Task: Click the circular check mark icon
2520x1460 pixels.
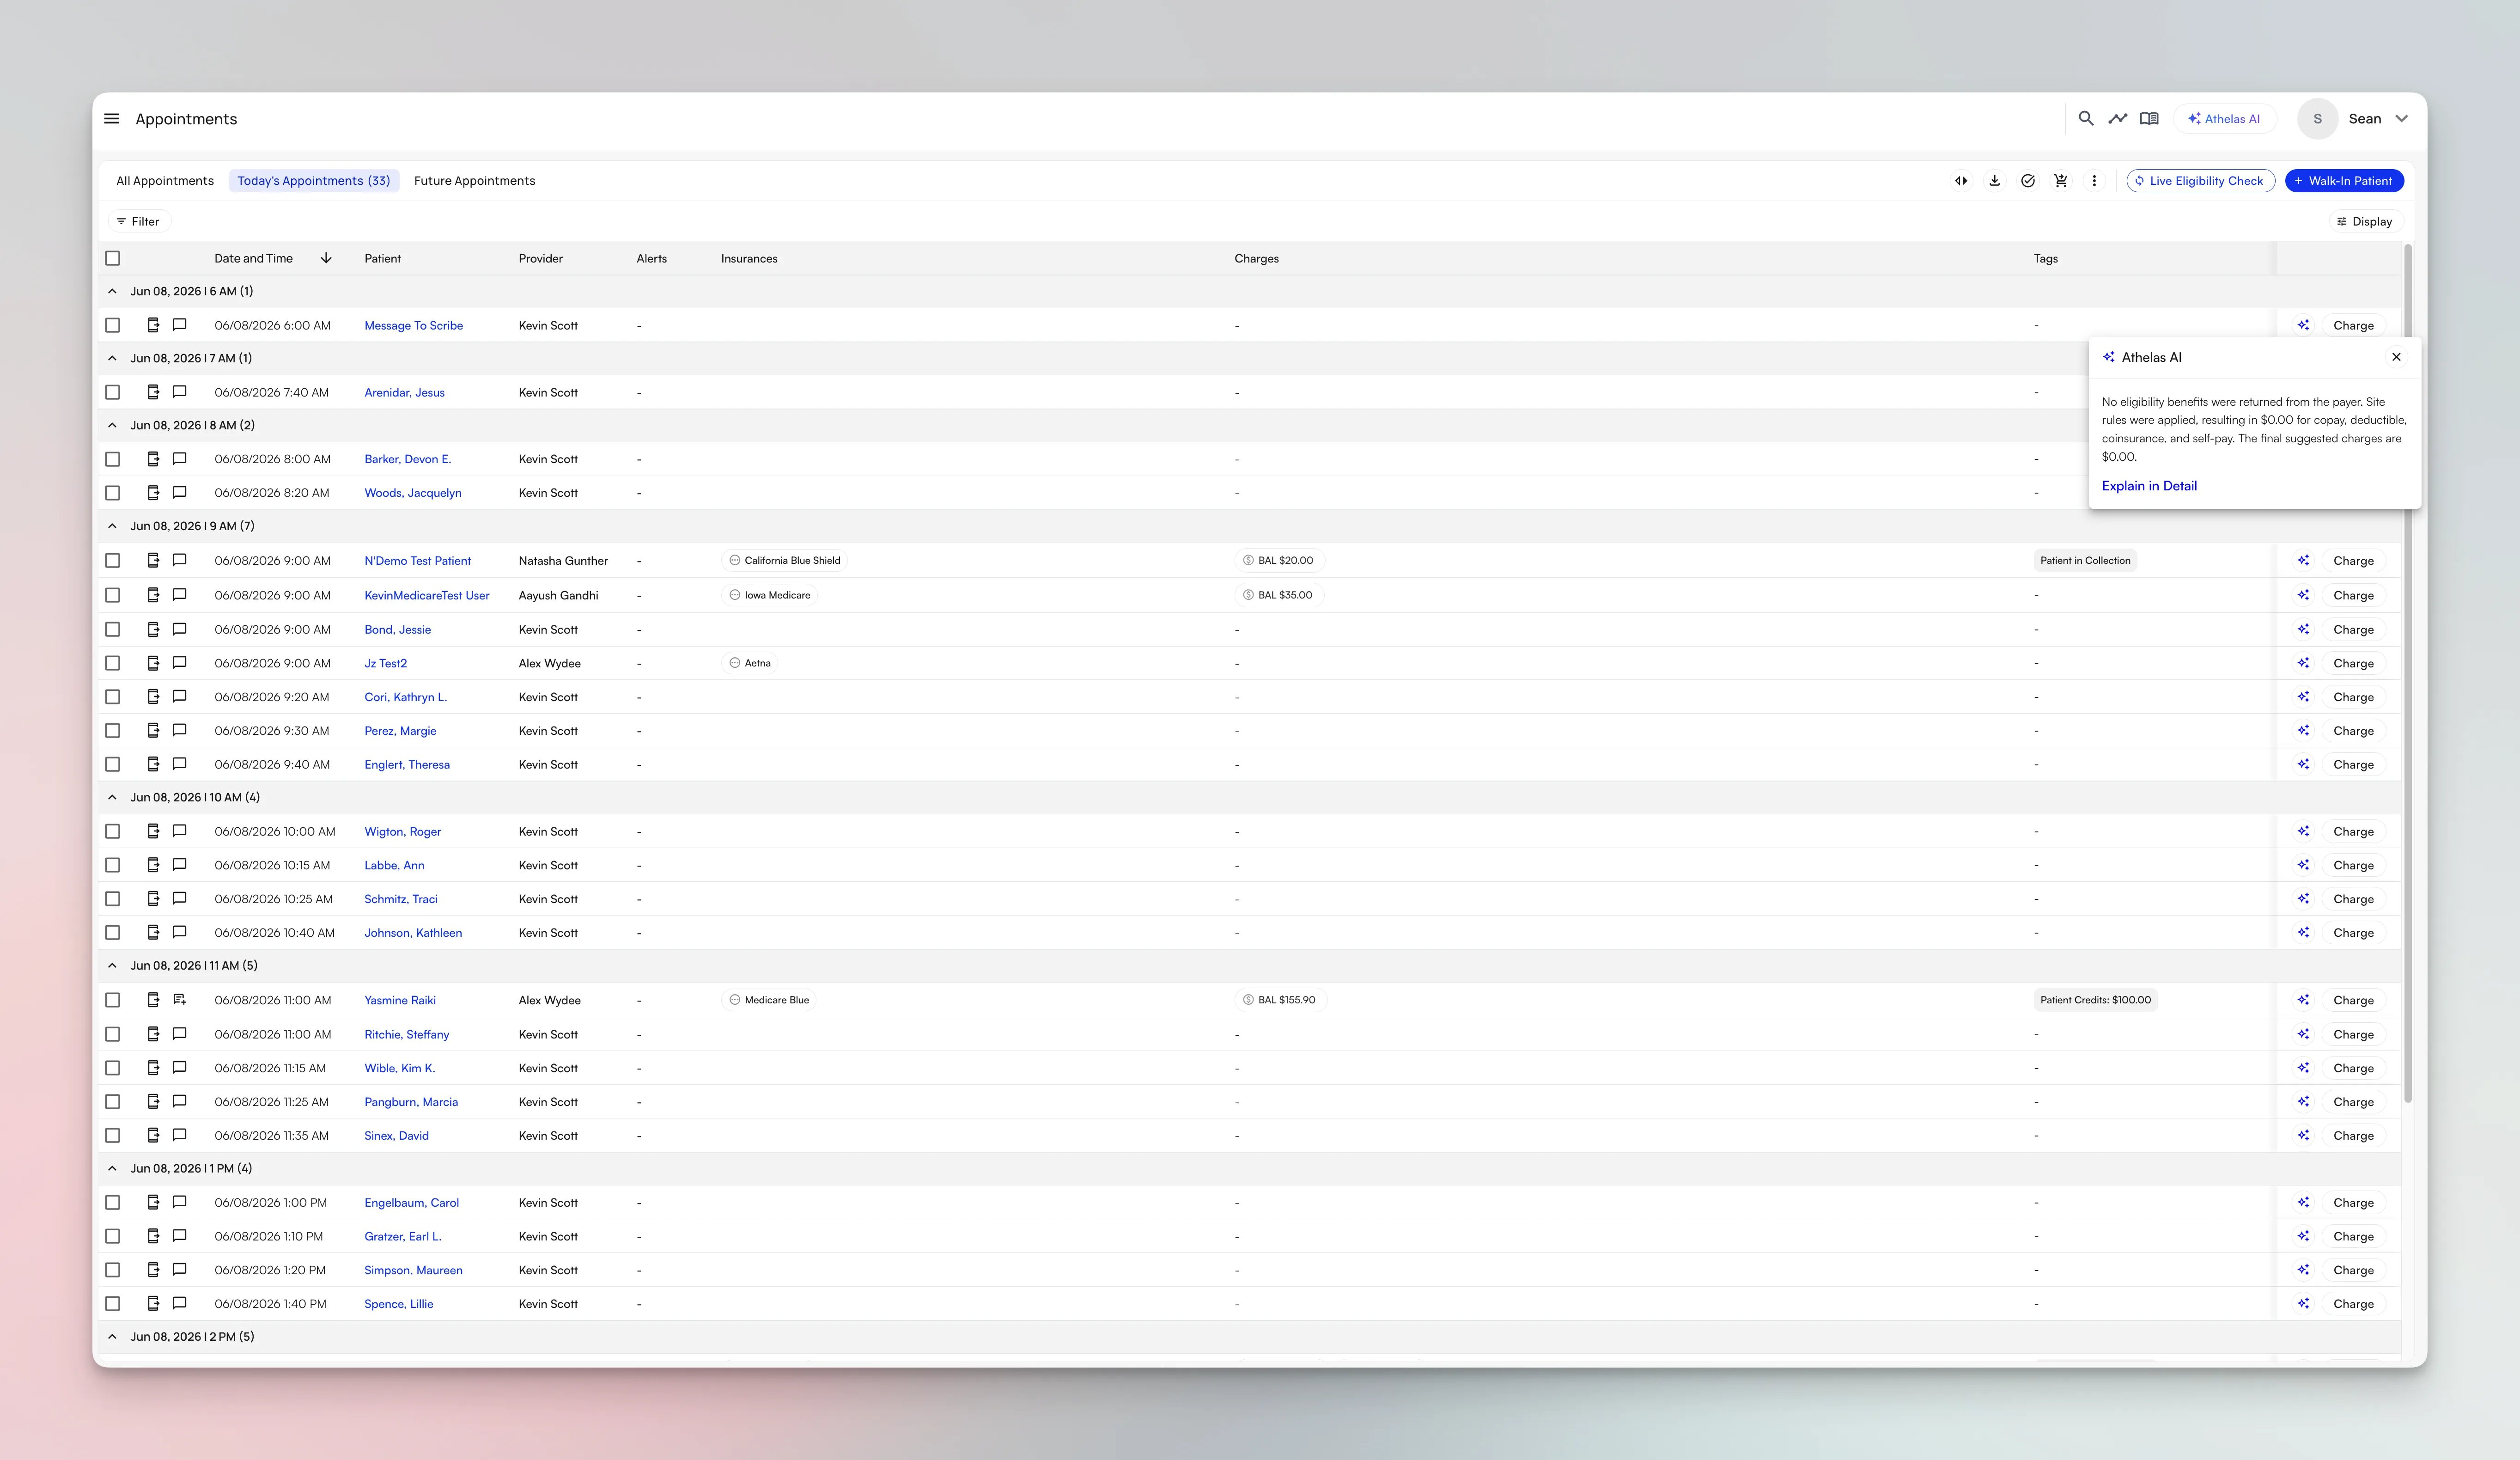Action: coord(2028,181)
